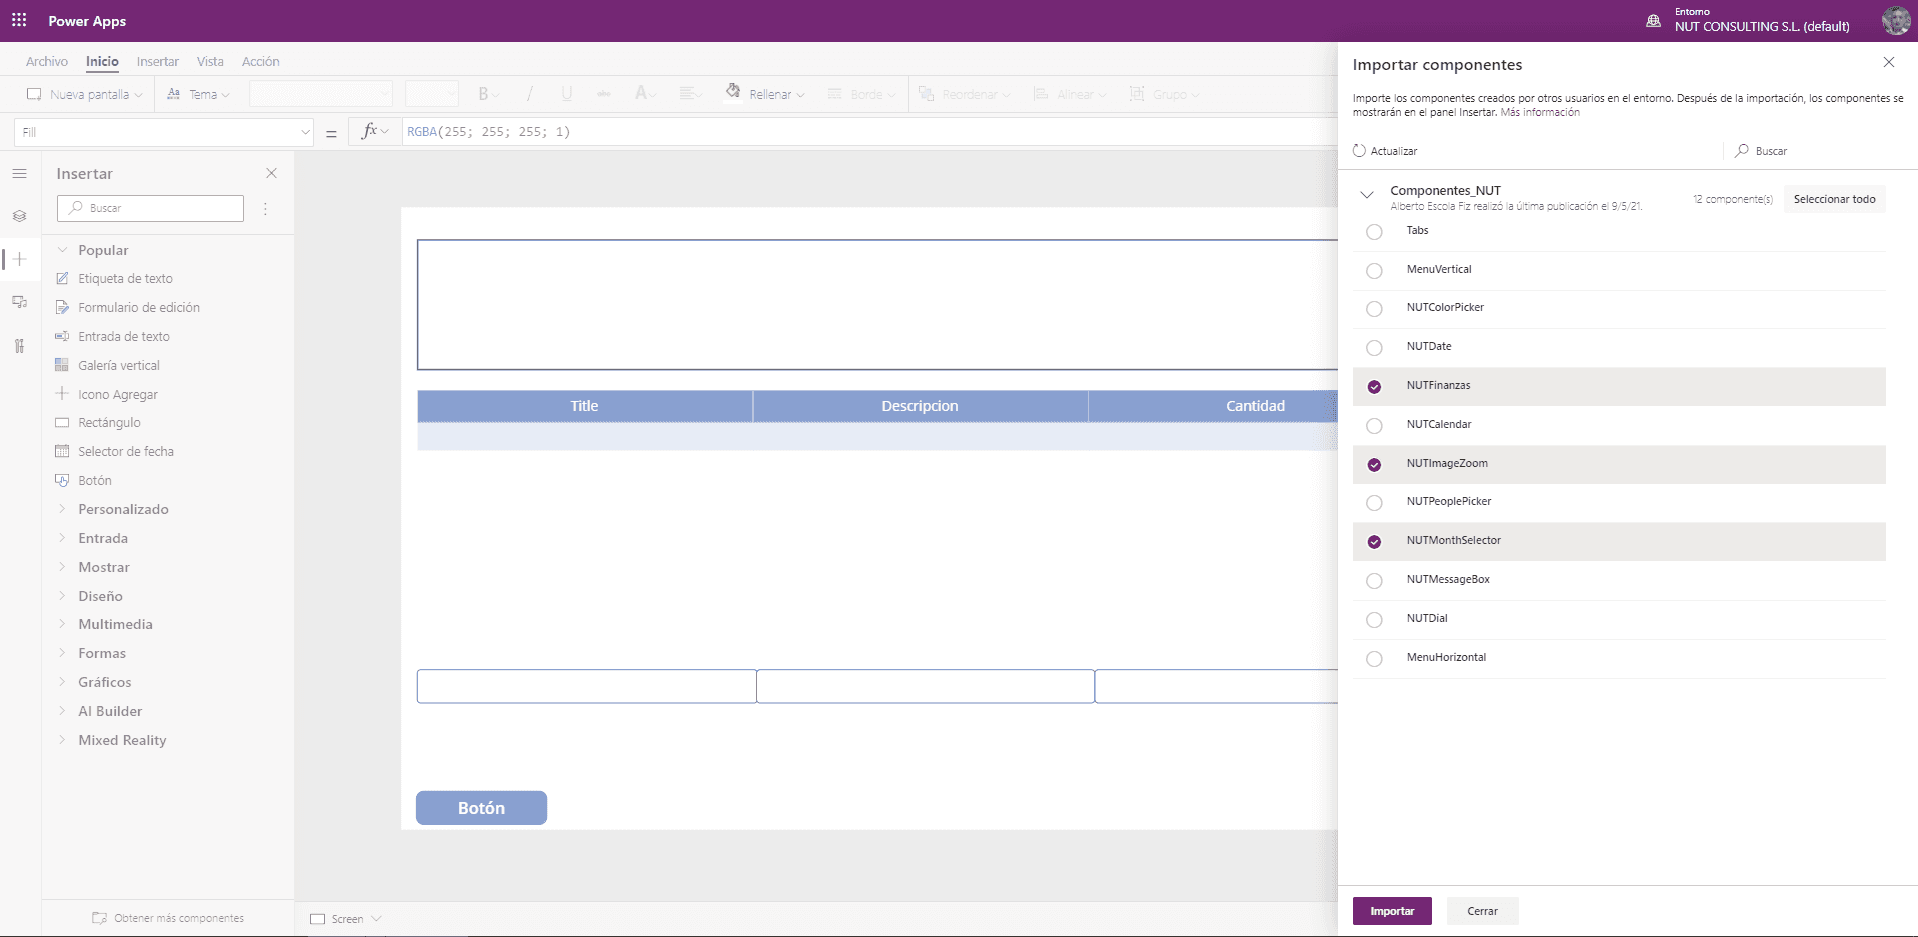Insert Entrada de texto control
1918x937 pixels.
[124, 336]
